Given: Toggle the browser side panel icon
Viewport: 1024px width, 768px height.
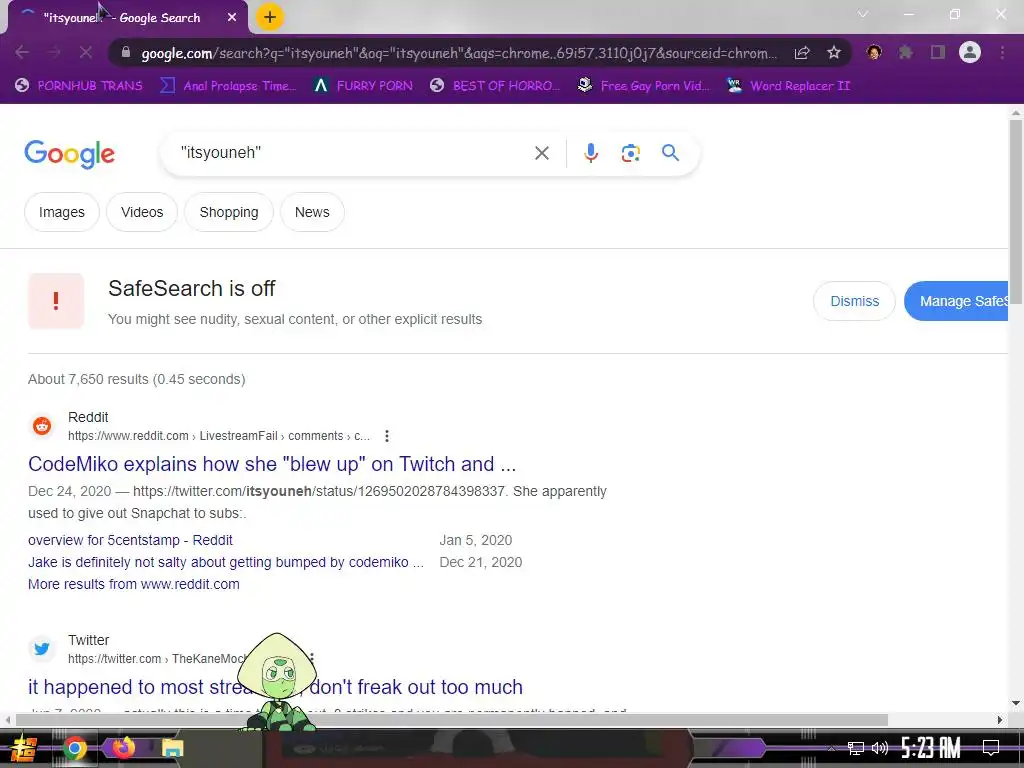Looking at the screenshot, I should pyautogui.click(x=938, y=52).
